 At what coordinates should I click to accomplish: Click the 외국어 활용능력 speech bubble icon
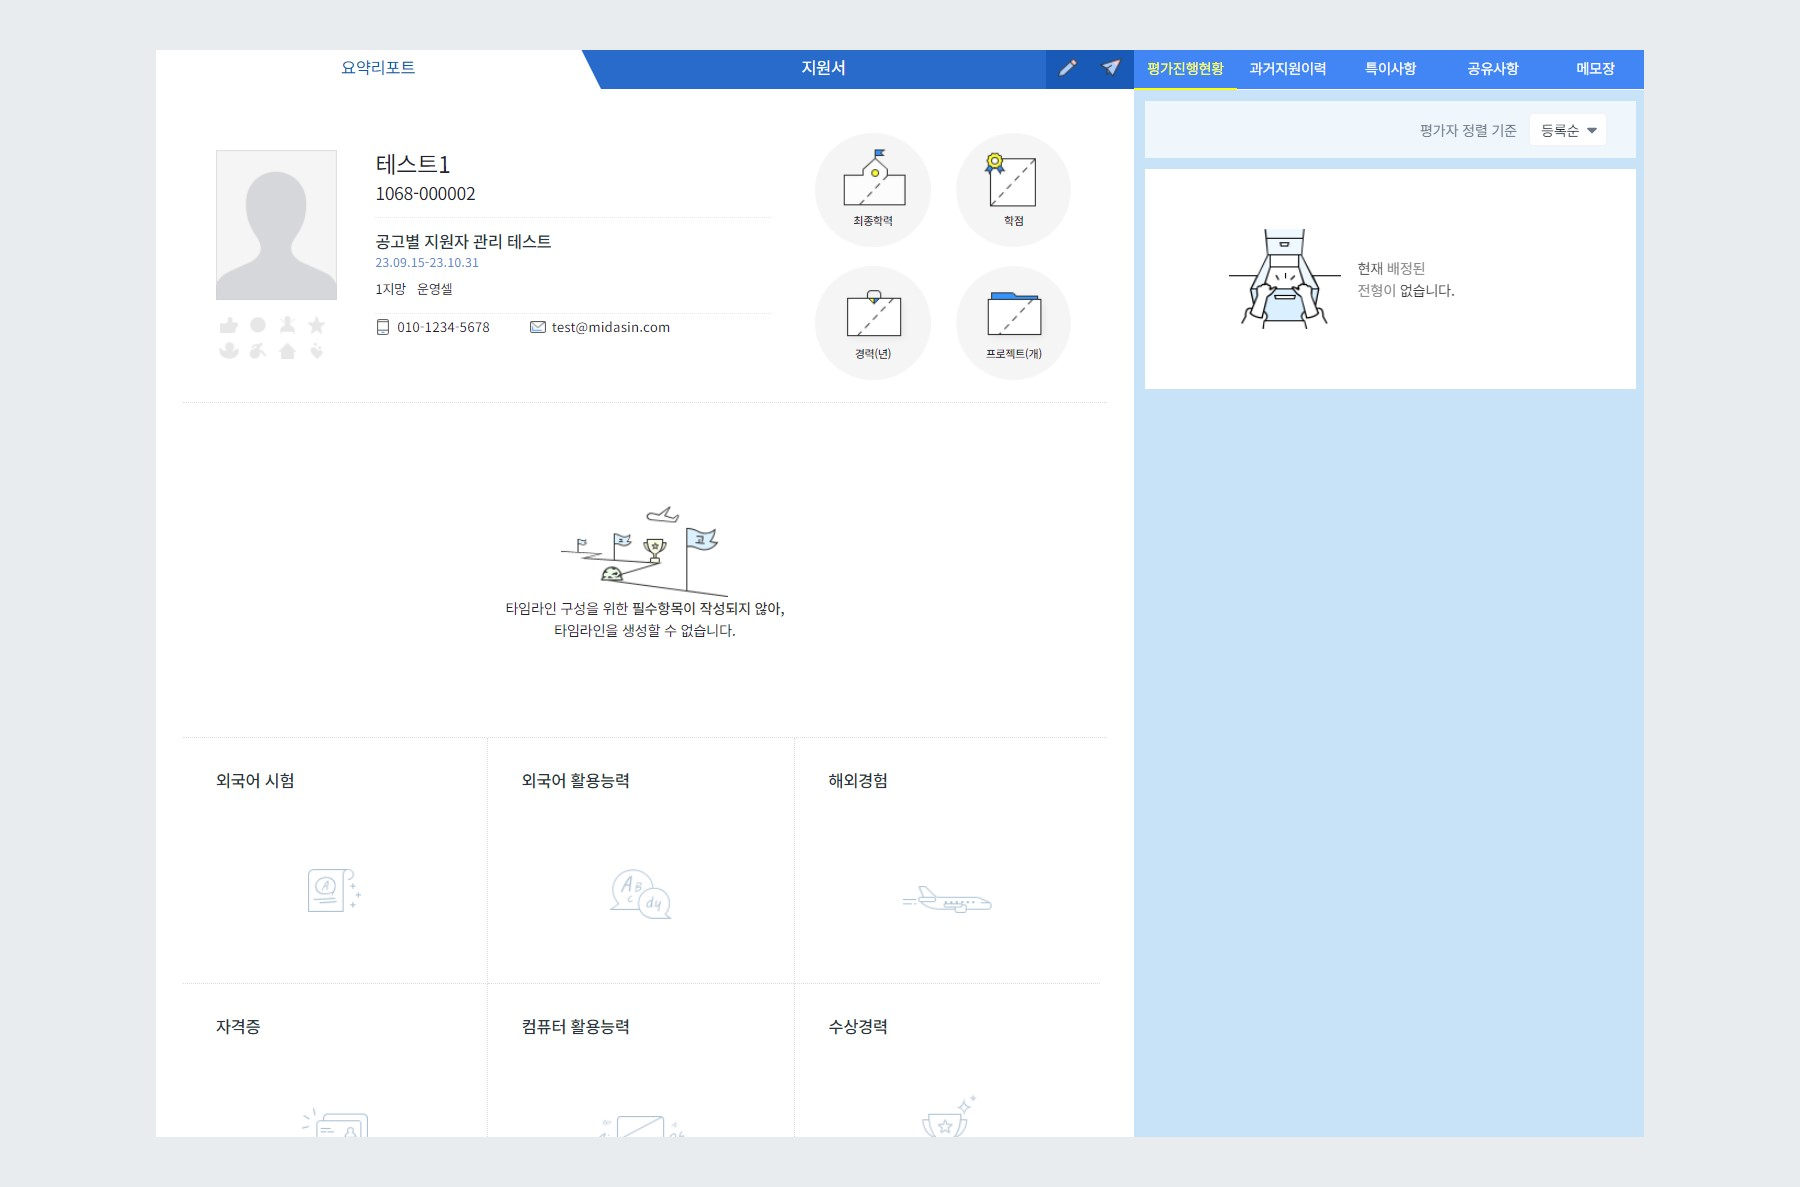pyautogui.click(x=640, y=894)
